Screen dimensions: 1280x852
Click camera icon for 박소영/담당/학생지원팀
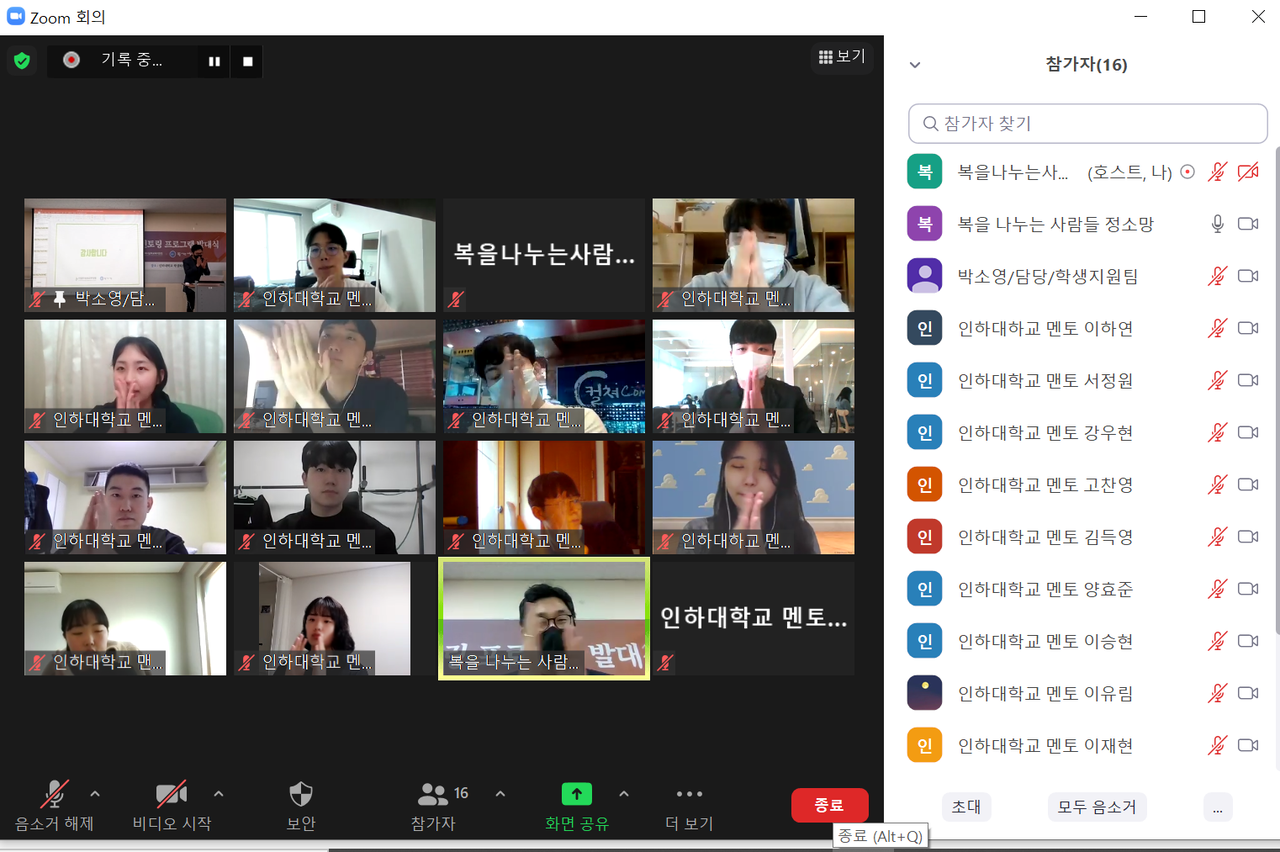[1248, 276]
